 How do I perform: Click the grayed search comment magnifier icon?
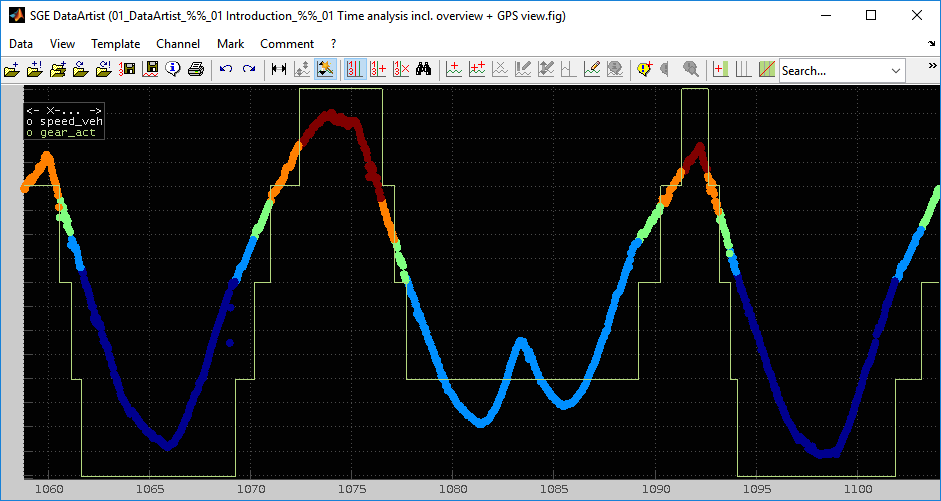[x=691, y=69]
